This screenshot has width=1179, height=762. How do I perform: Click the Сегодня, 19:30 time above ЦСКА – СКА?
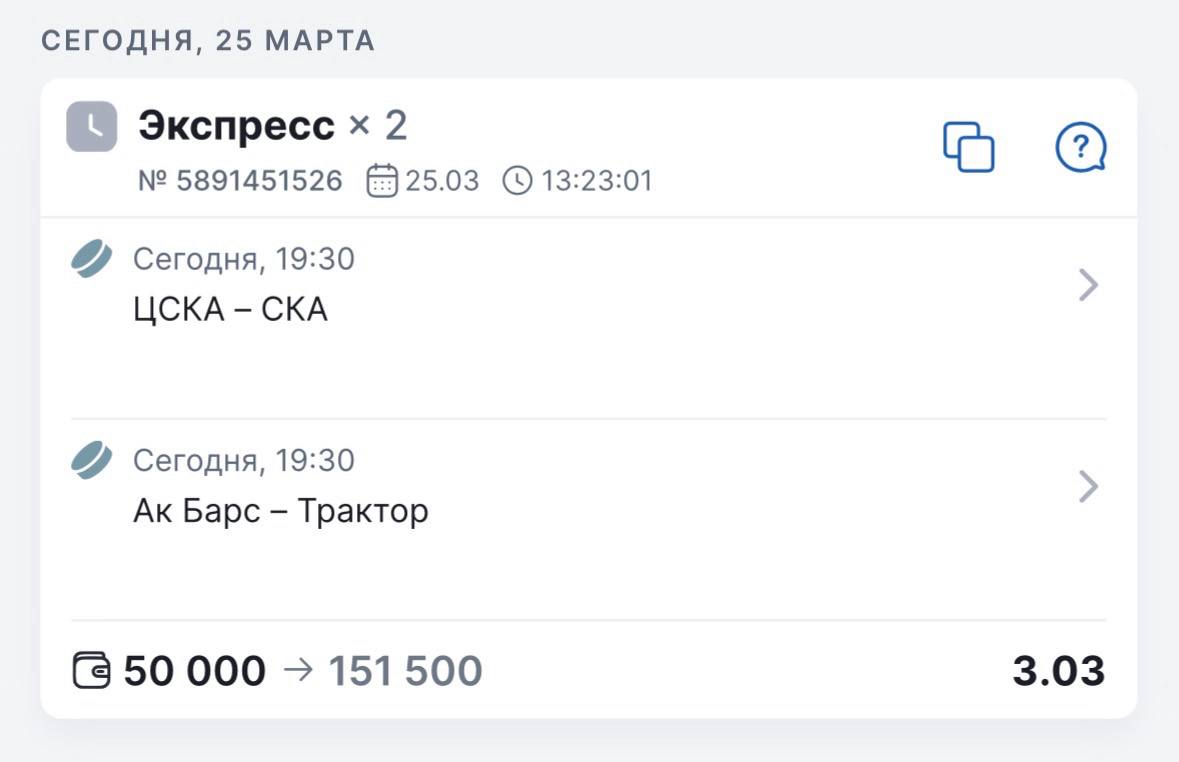[x=243, y=260]
